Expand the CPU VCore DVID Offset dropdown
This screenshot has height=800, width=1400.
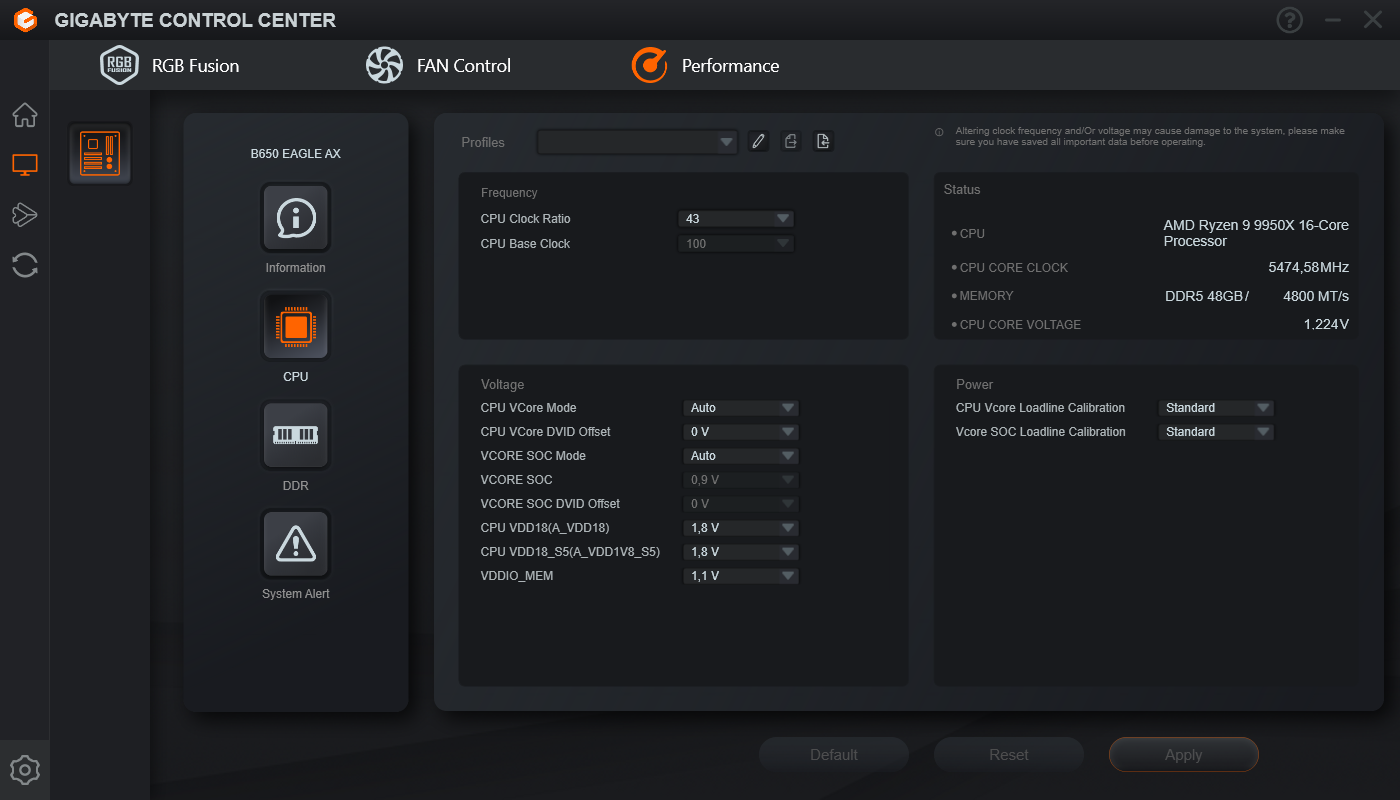(741, 432)
